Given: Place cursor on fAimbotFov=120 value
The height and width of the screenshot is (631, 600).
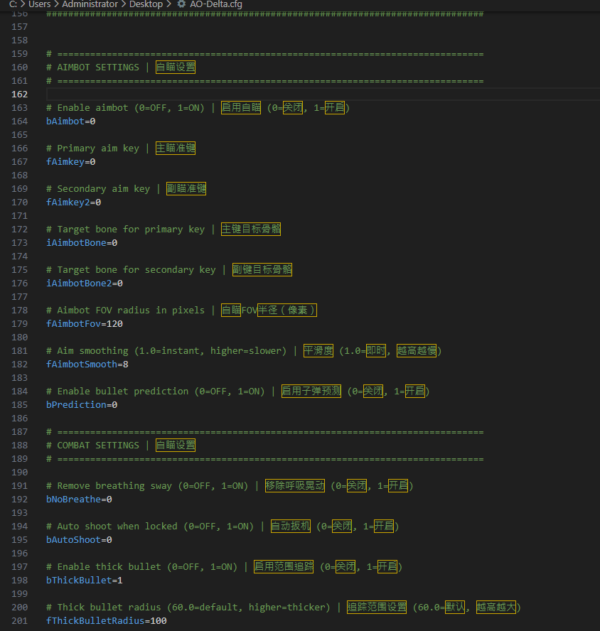Looking at the screenshot, I should [x=84, y=324].
